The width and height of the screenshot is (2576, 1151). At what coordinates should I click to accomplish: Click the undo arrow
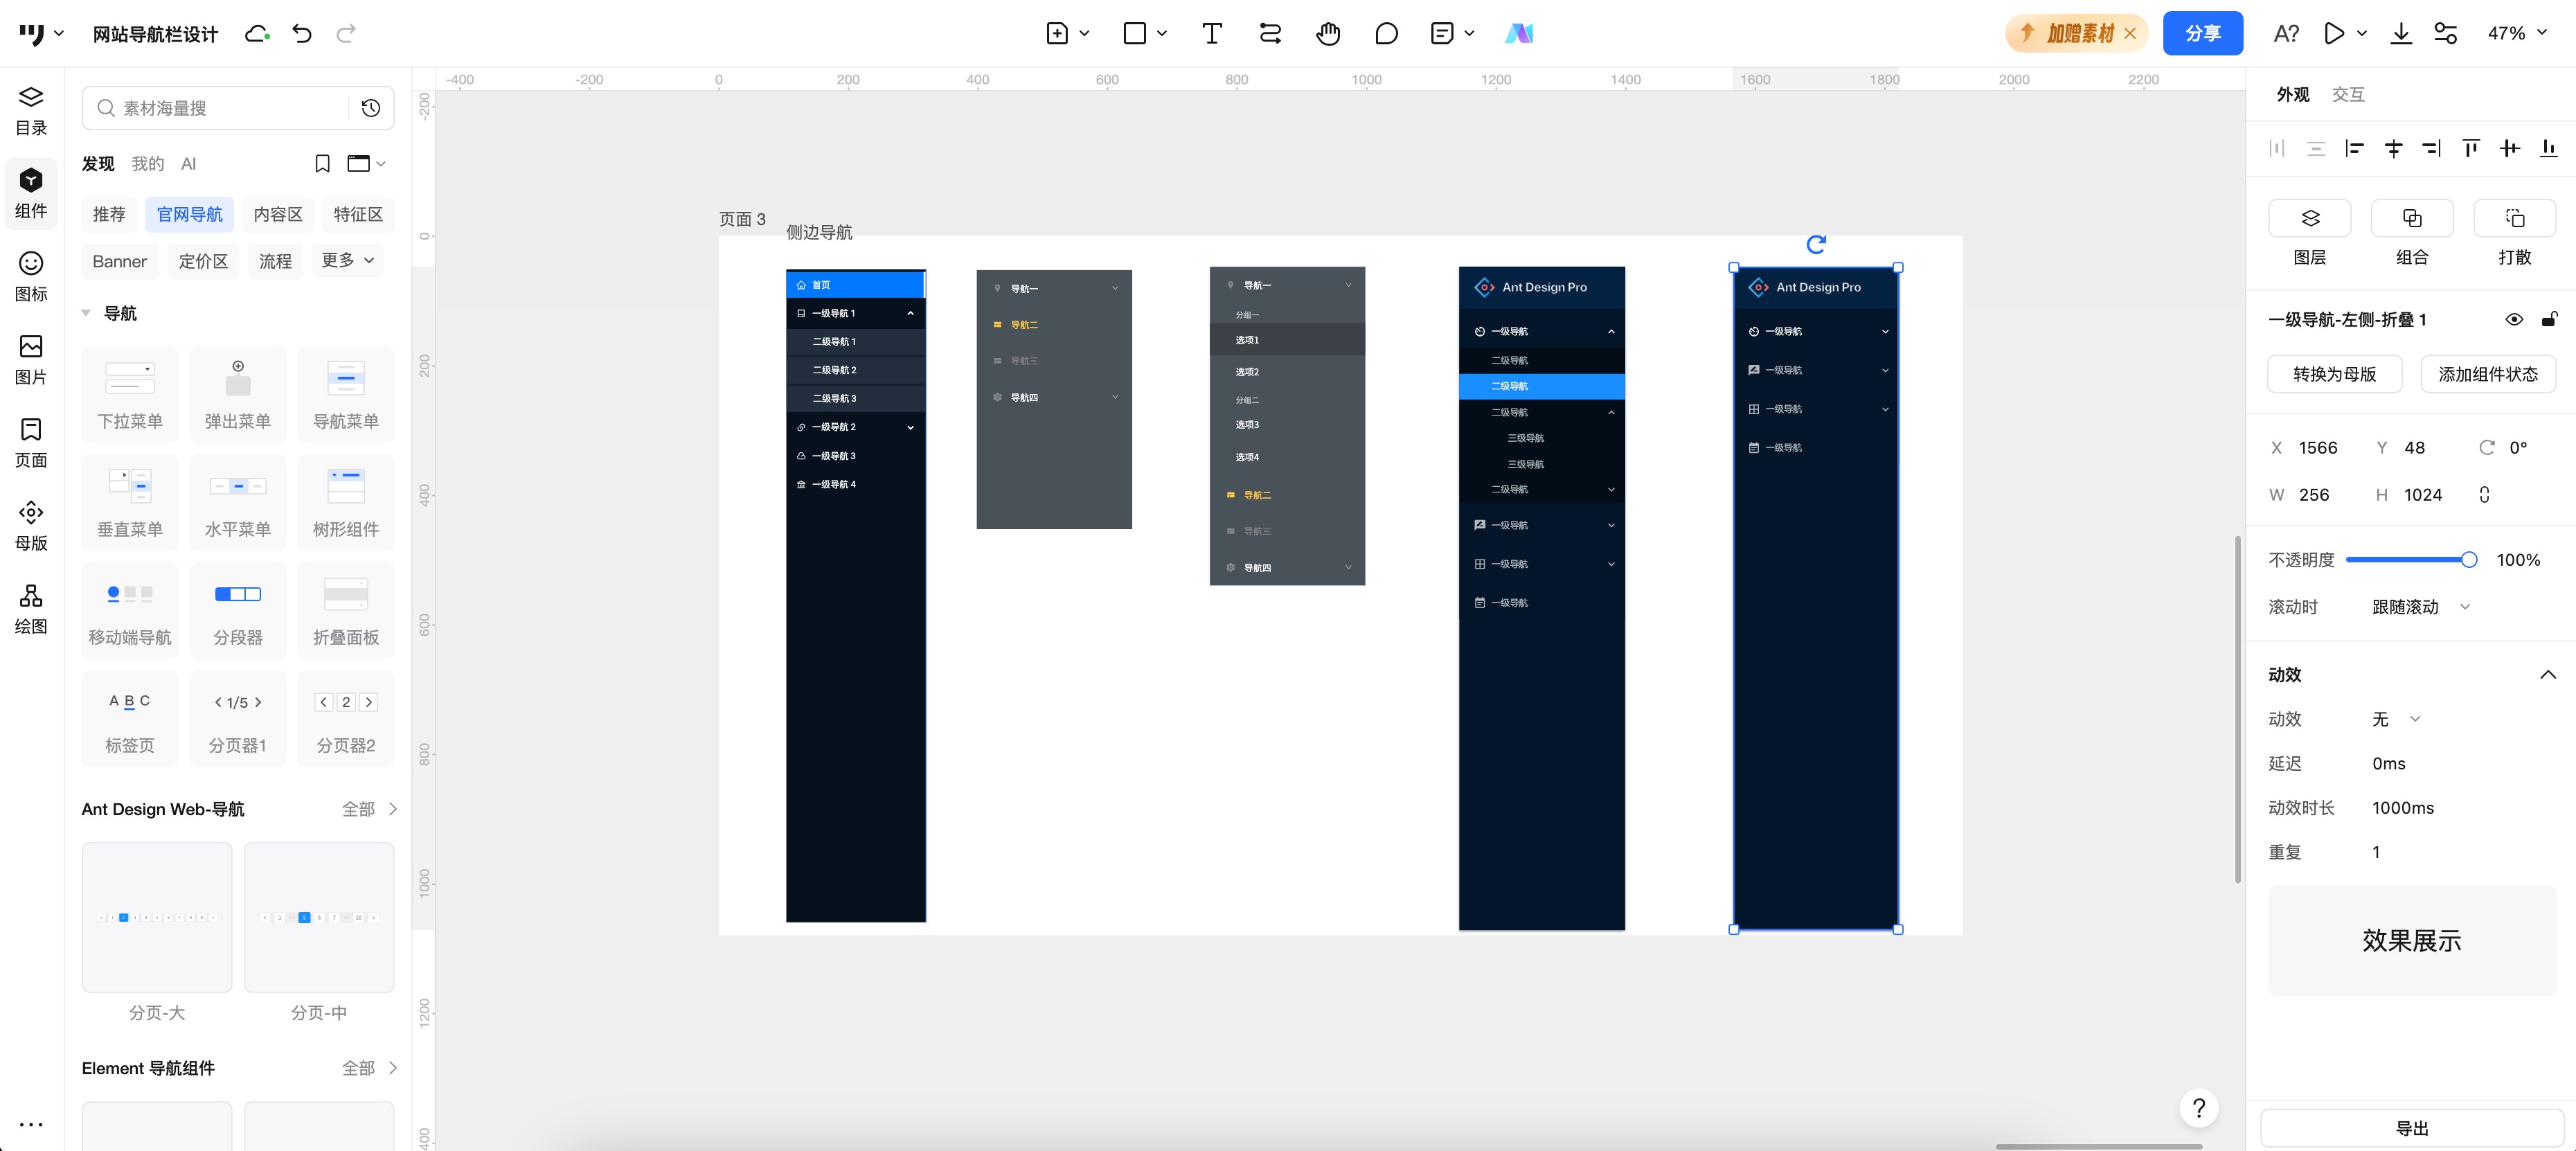pos(302,34)
